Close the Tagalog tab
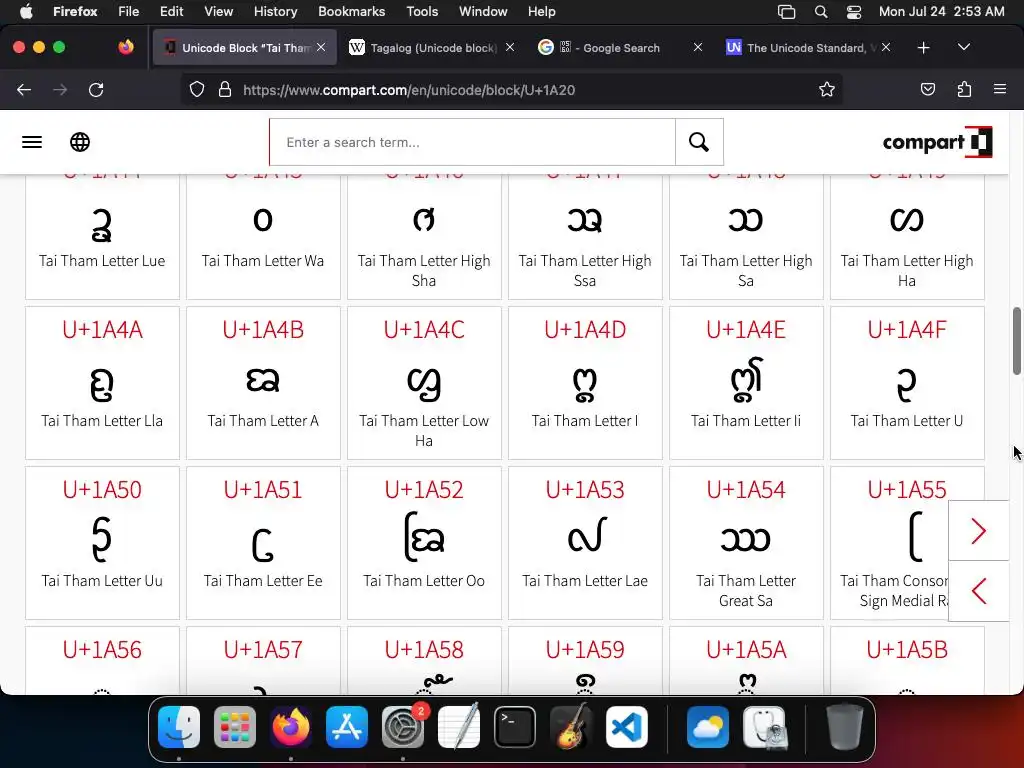The height and width of the screenshot is (768, 1024). 510,48
